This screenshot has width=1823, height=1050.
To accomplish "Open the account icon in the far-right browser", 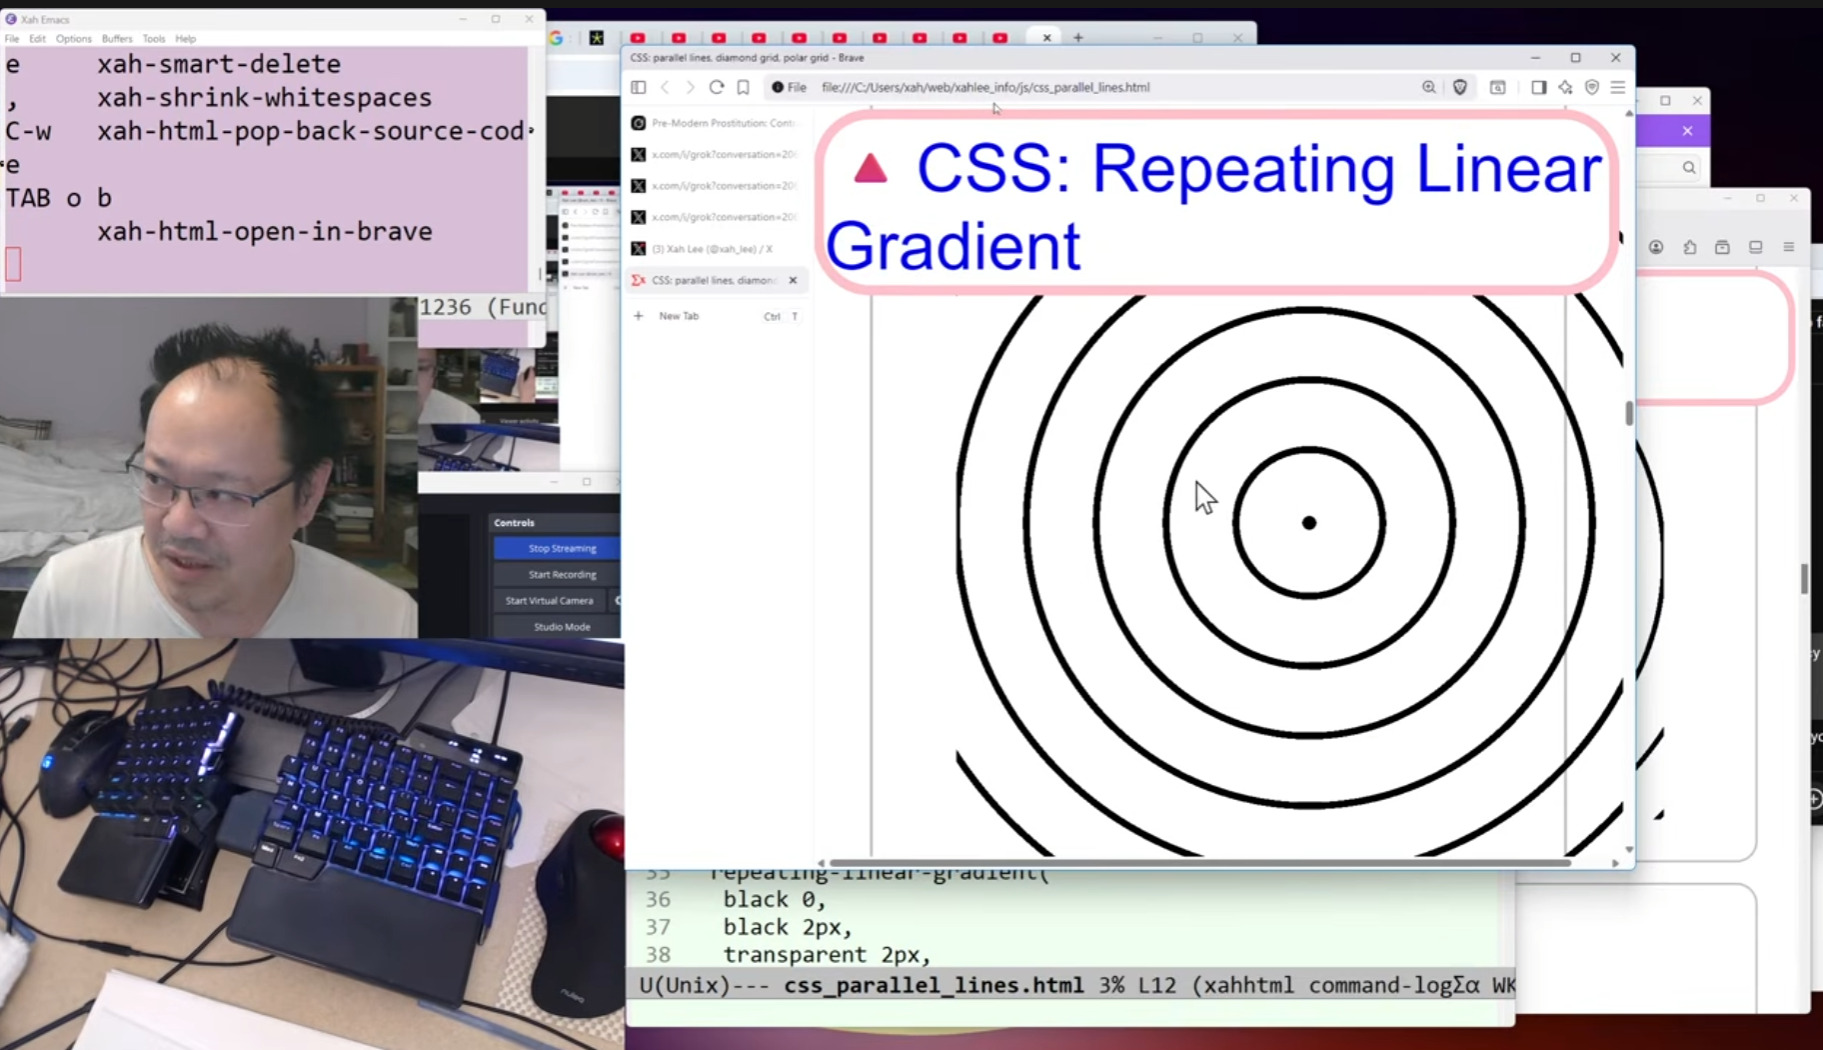I will pyautogui.click(x=1656, y=247).
